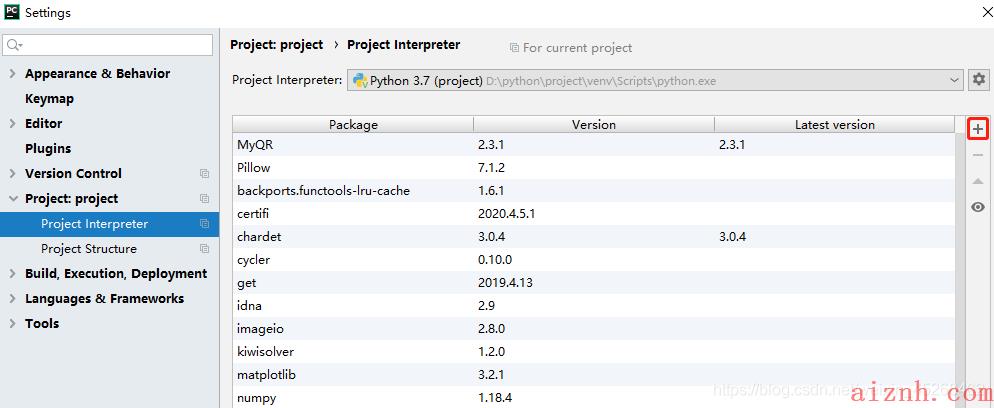Click the copy icon beside Version Control
Screen dimensions: 994x408
204,174
